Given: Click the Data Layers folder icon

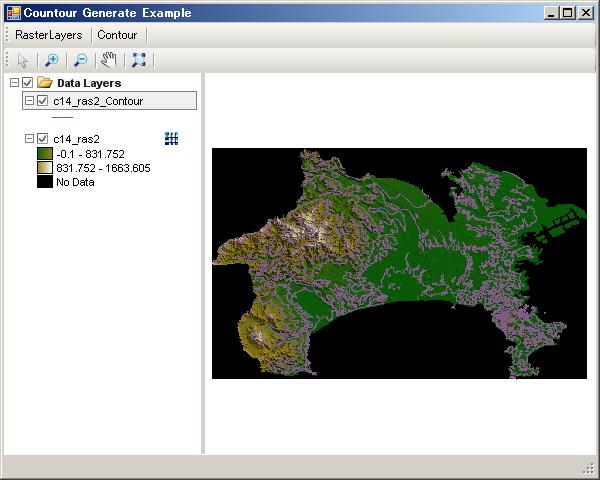Looking at the screenshot, I should pyautogui.click(x=44, y=83).
